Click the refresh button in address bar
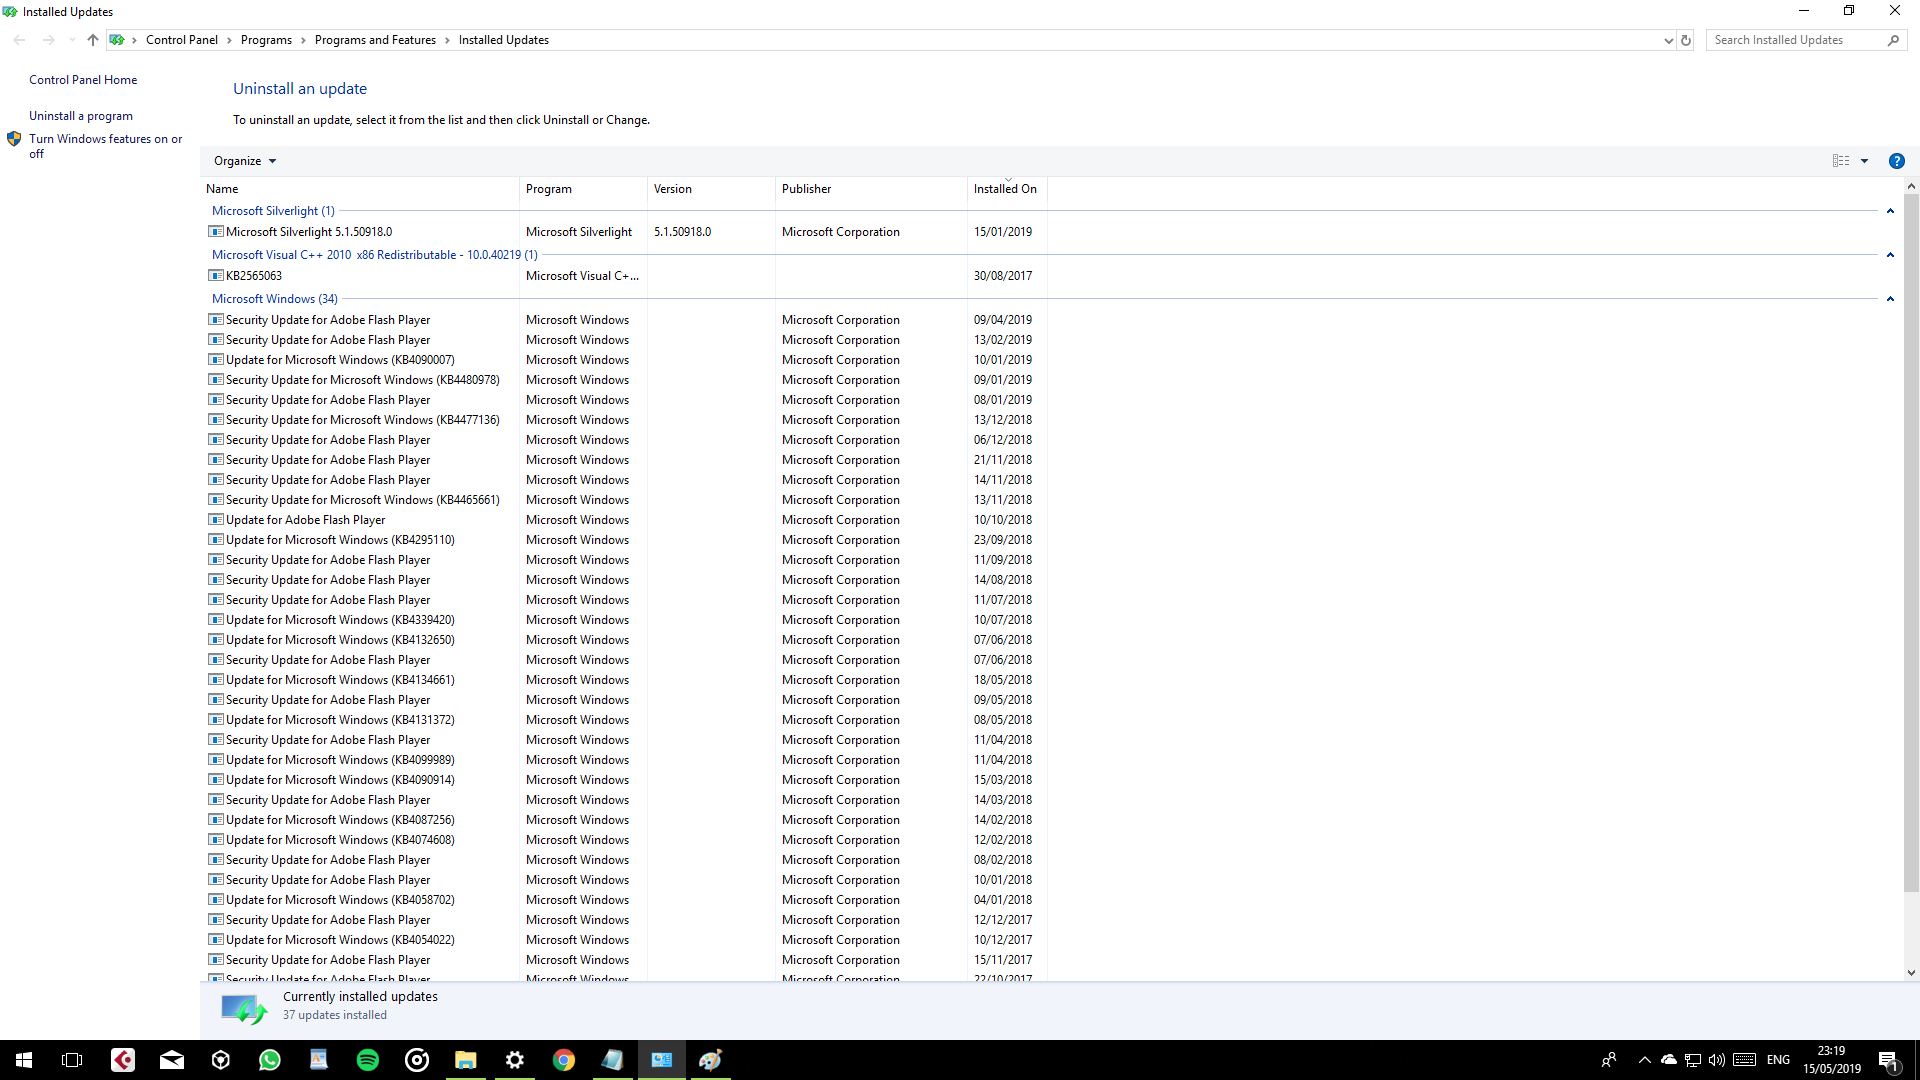1920x1080 pixels. [x=1686, y=40]
